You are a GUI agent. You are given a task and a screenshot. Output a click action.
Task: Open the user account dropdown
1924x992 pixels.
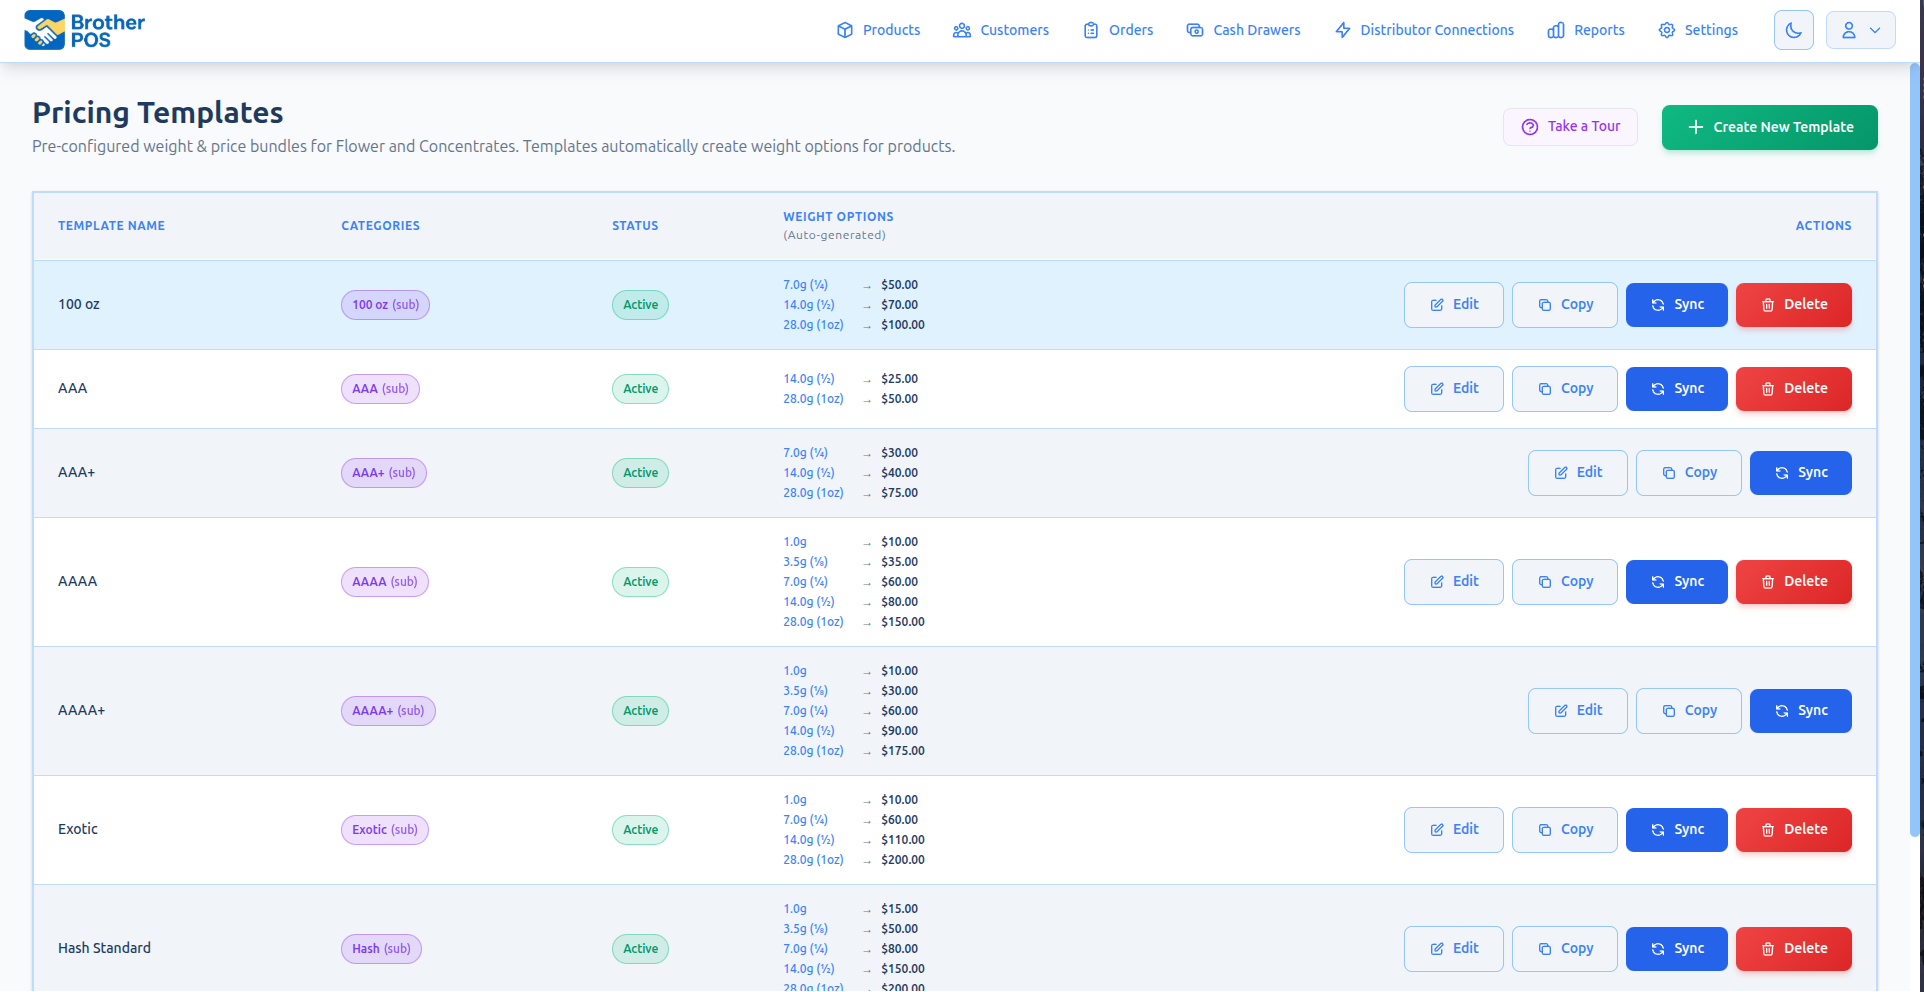pyautogui.click(x=1860, y=29)
